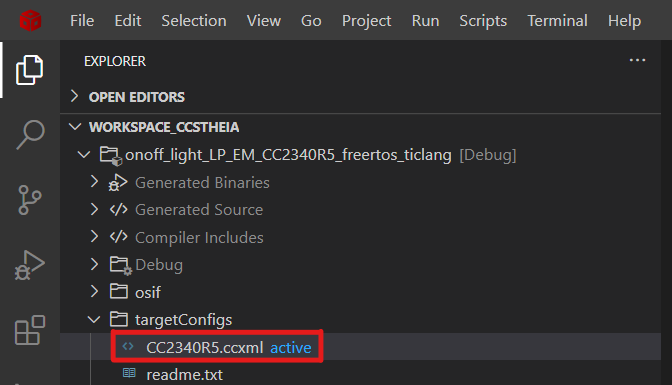Click the Generated Binaries bug icon
Screen dimensions: 672x385
tap(118, 183)
